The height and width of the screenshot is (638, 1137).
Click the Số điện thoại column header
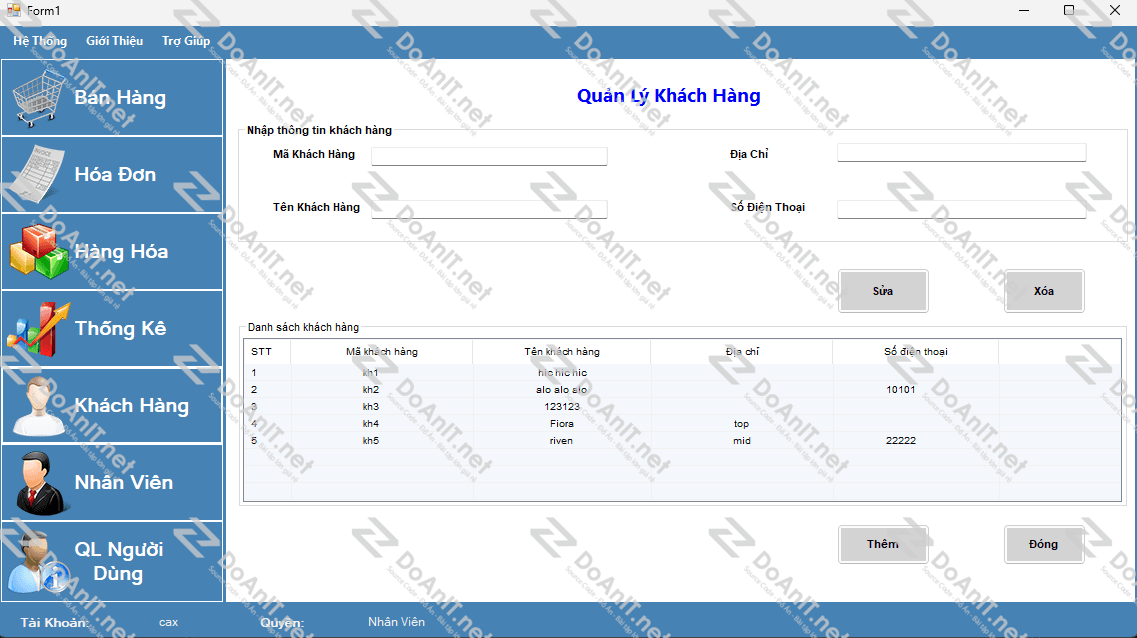pos(916,352)
